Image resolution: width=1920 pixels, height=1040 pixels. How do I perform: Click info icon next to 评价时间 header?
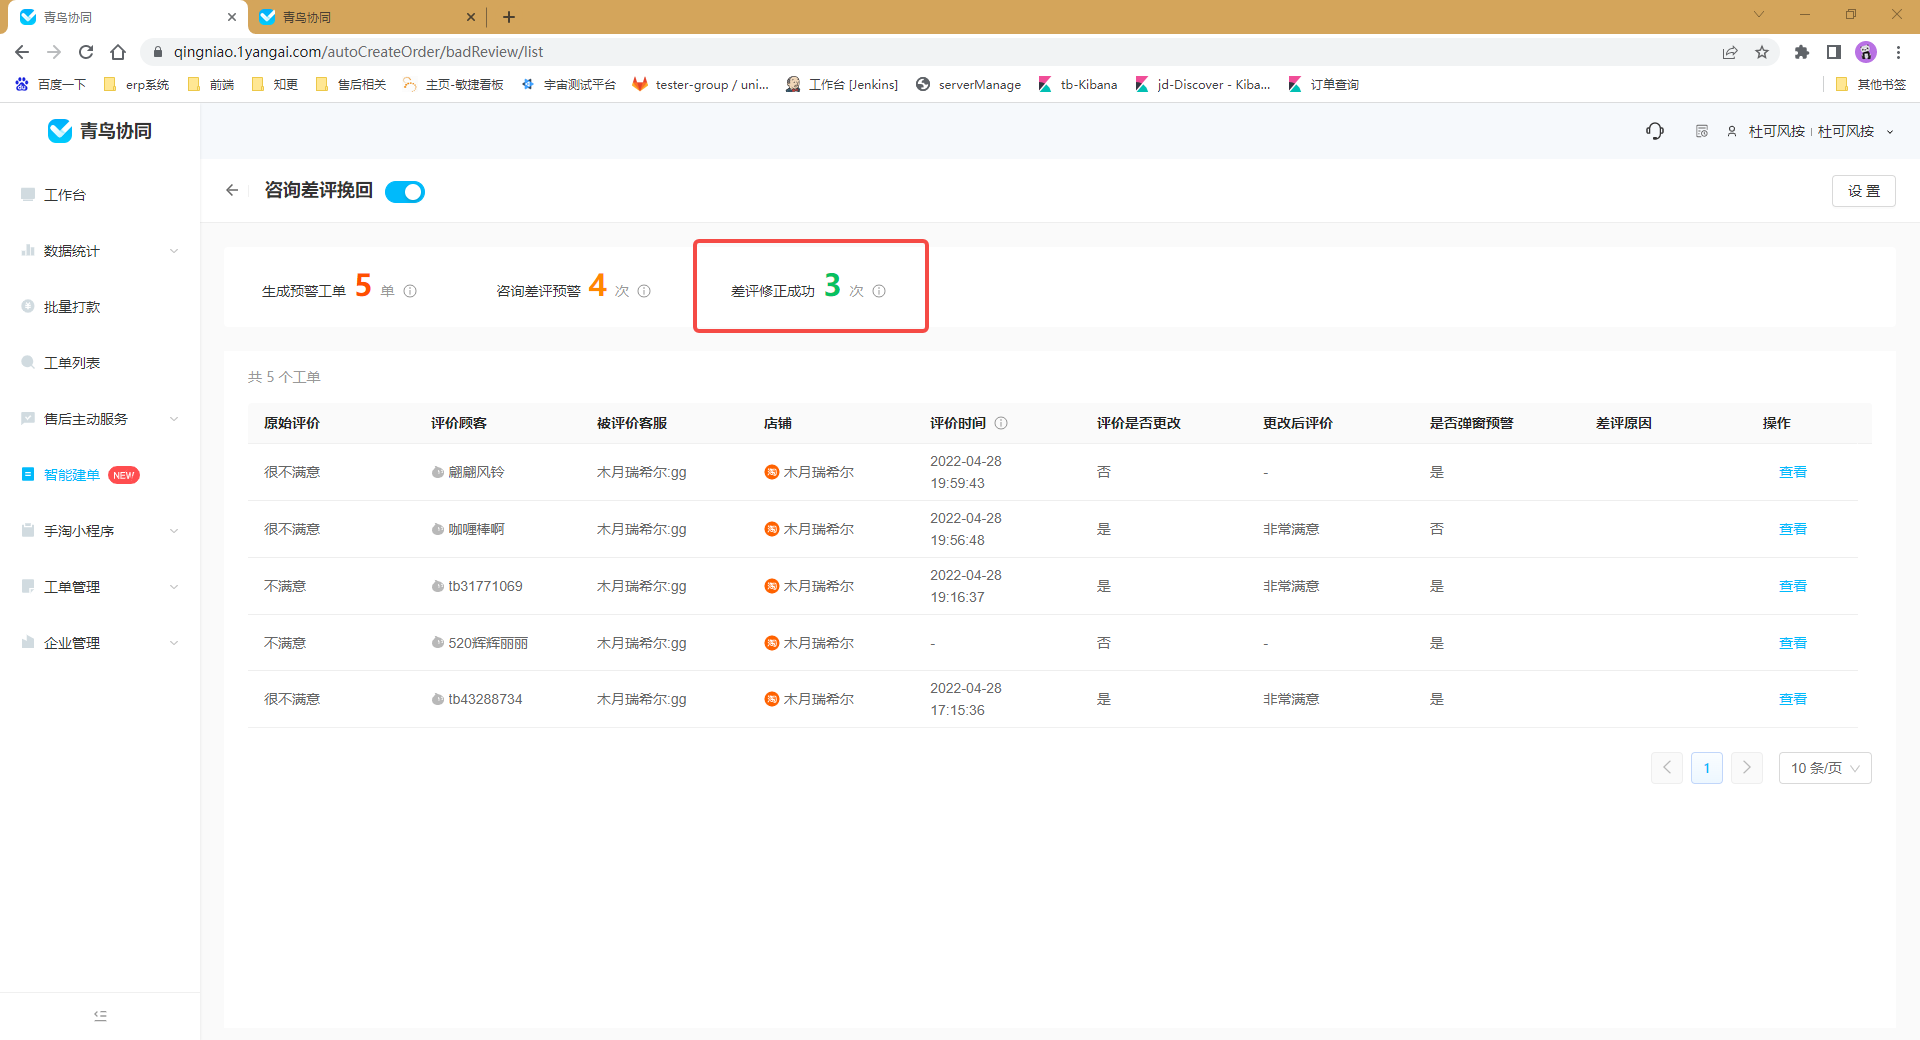tap(1001, 423)
